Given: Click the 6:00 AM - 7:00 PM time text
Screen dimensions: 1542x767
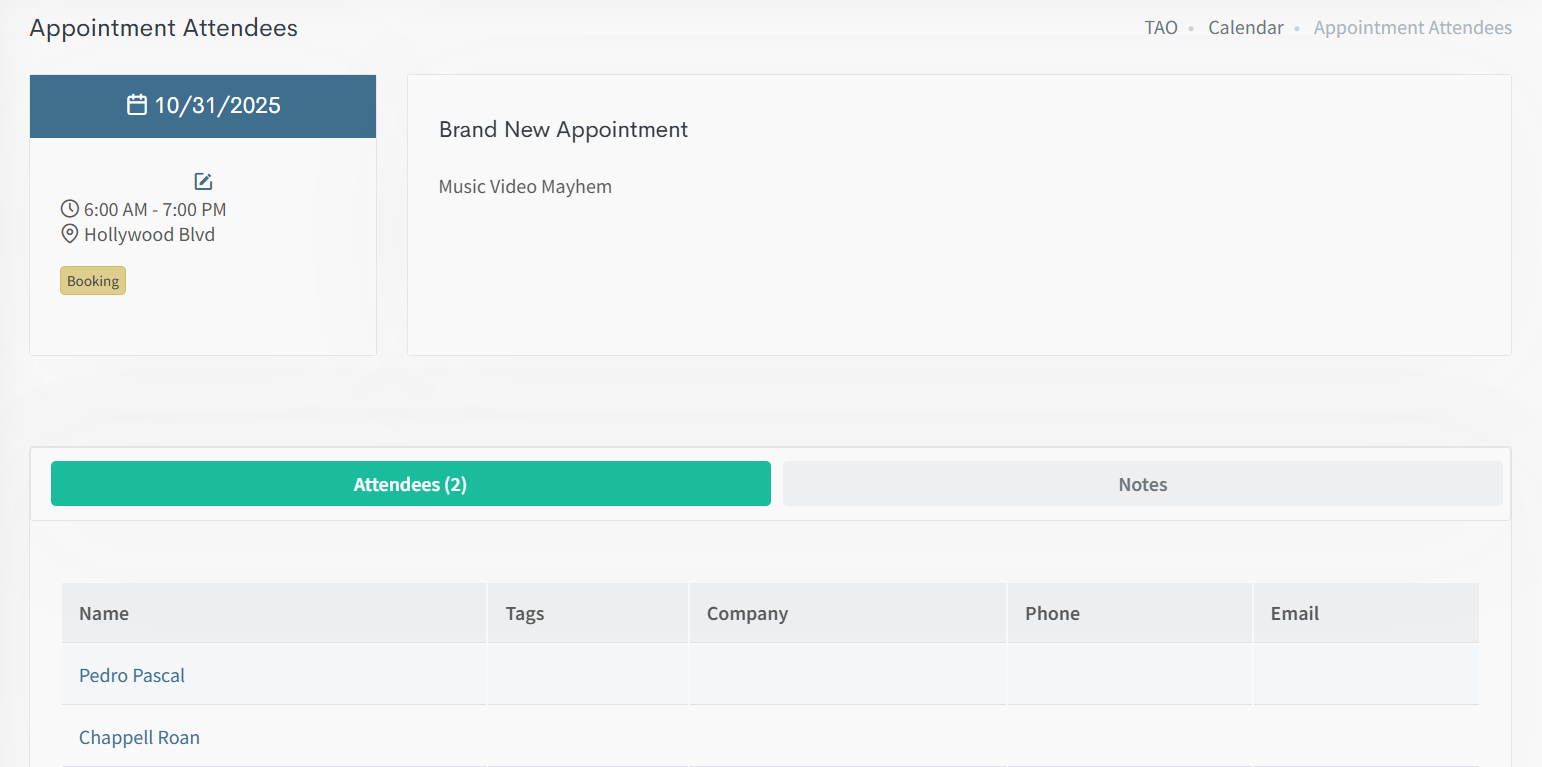Looking at the screenshot, I should [155, 209].
